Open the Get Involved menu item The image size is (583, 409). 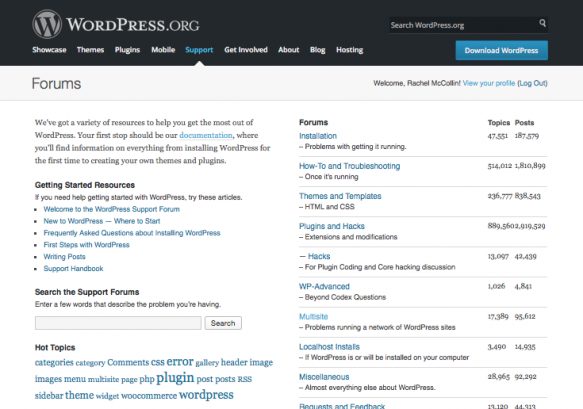coord(246,50)
